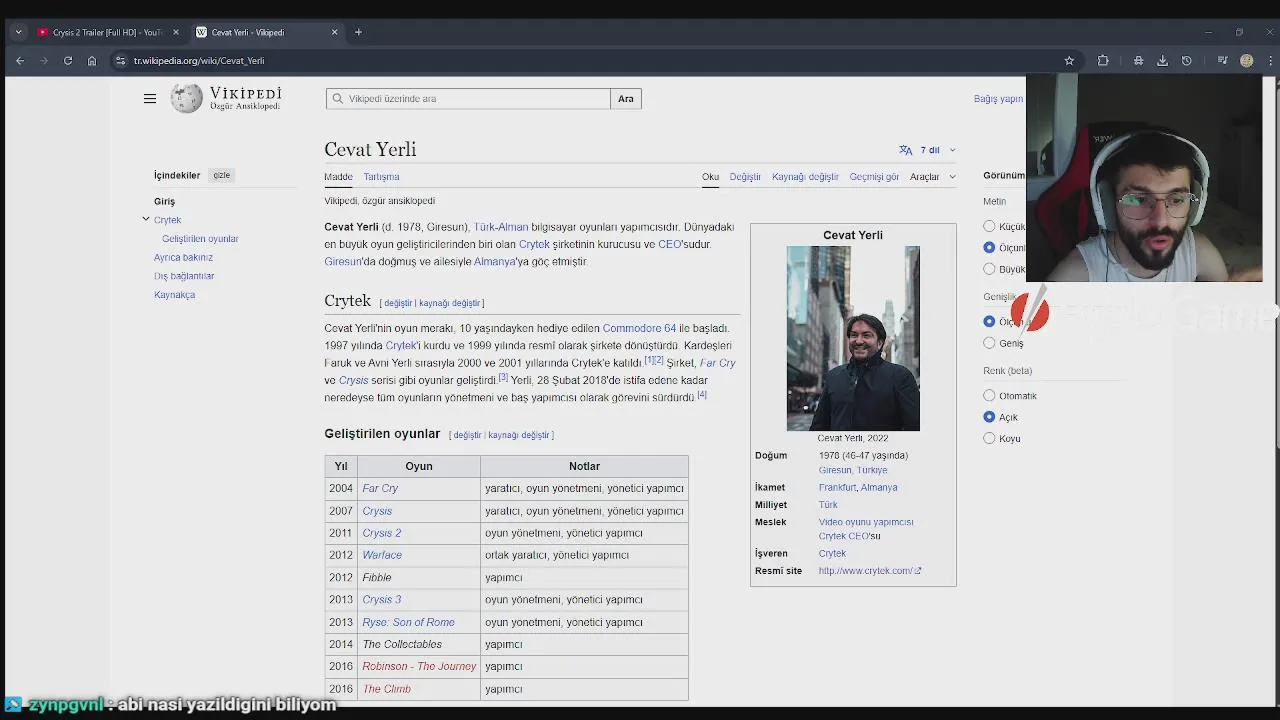Open the Geçmişi gör history tab
Image resolution: width=1280 pixels, height=720 pixels.
point(874,177)
